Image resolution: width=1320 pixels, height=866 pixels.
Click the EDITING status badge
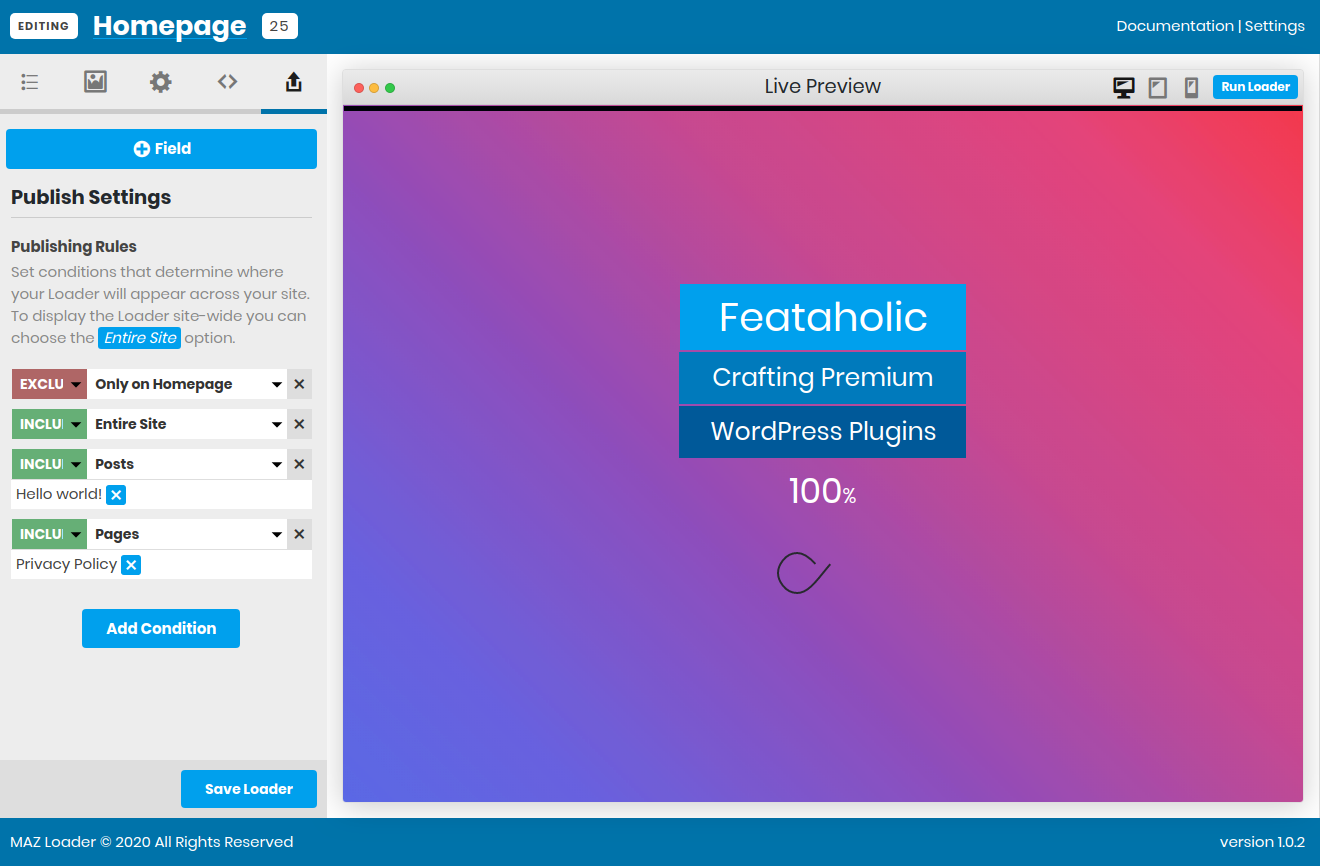(x=44, y=26)
